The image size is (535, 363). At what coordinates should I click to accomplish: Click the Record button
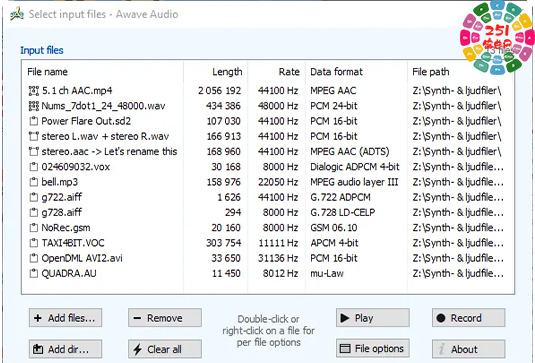tap(468, 318)
